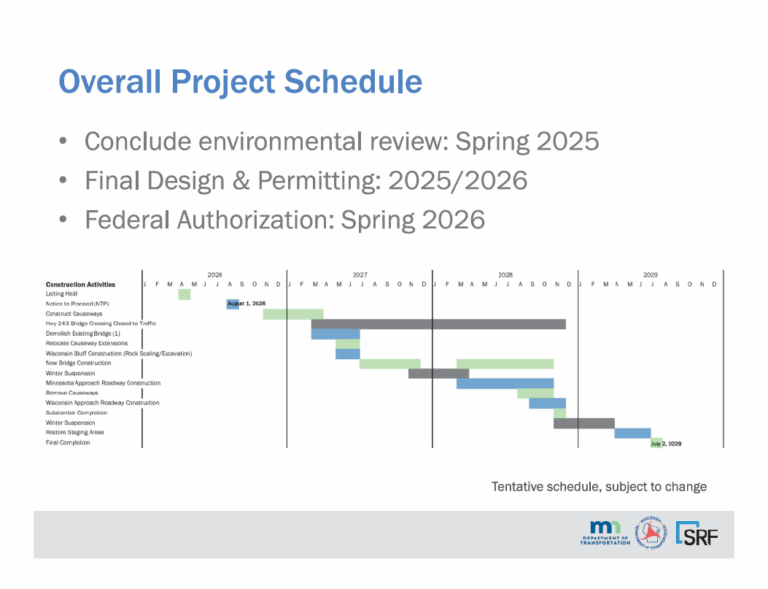Click the Wisconsin Department of Transportation seal
This screenshot has width=768, height=589.
coord(652,534)
